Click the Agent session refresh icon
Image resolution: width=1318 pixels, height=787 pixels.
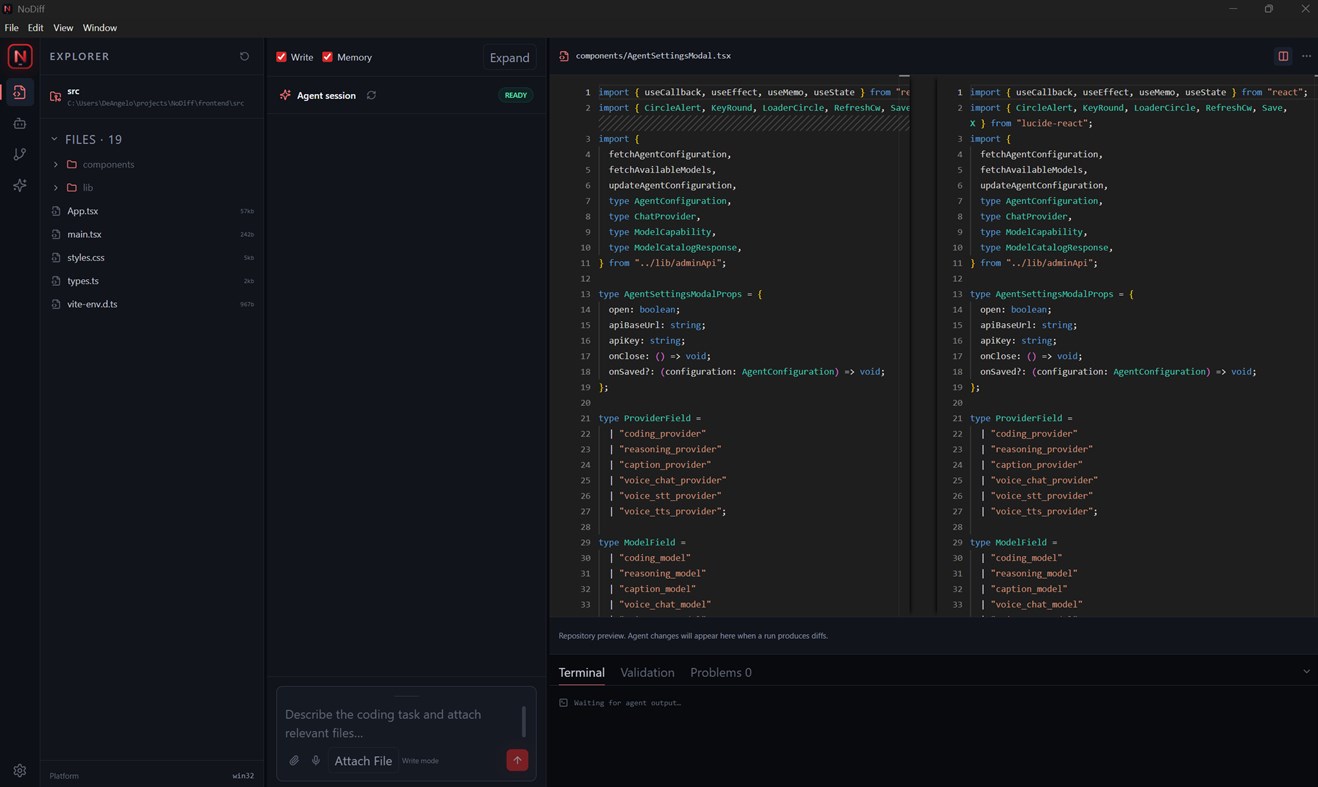pyautogui.click(x=371, y=95)
